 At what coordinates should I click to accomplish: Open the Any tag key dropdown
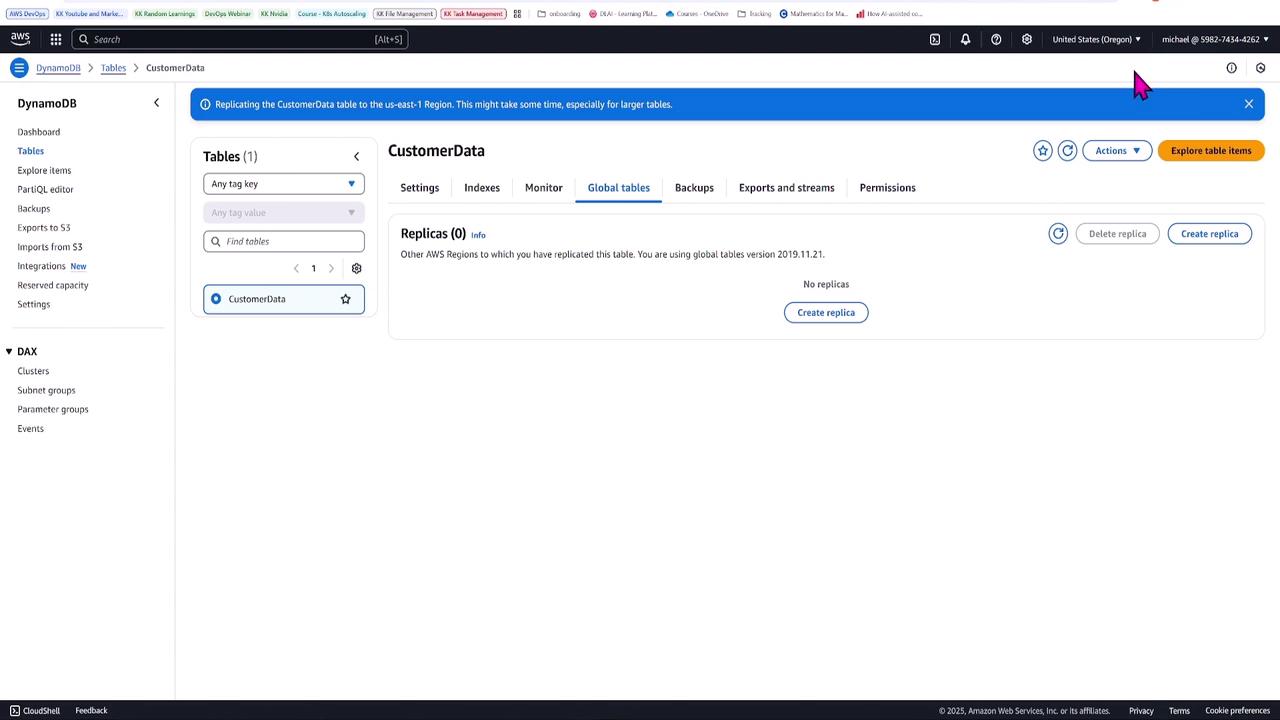pyautogui.click(x=284, y=184)
